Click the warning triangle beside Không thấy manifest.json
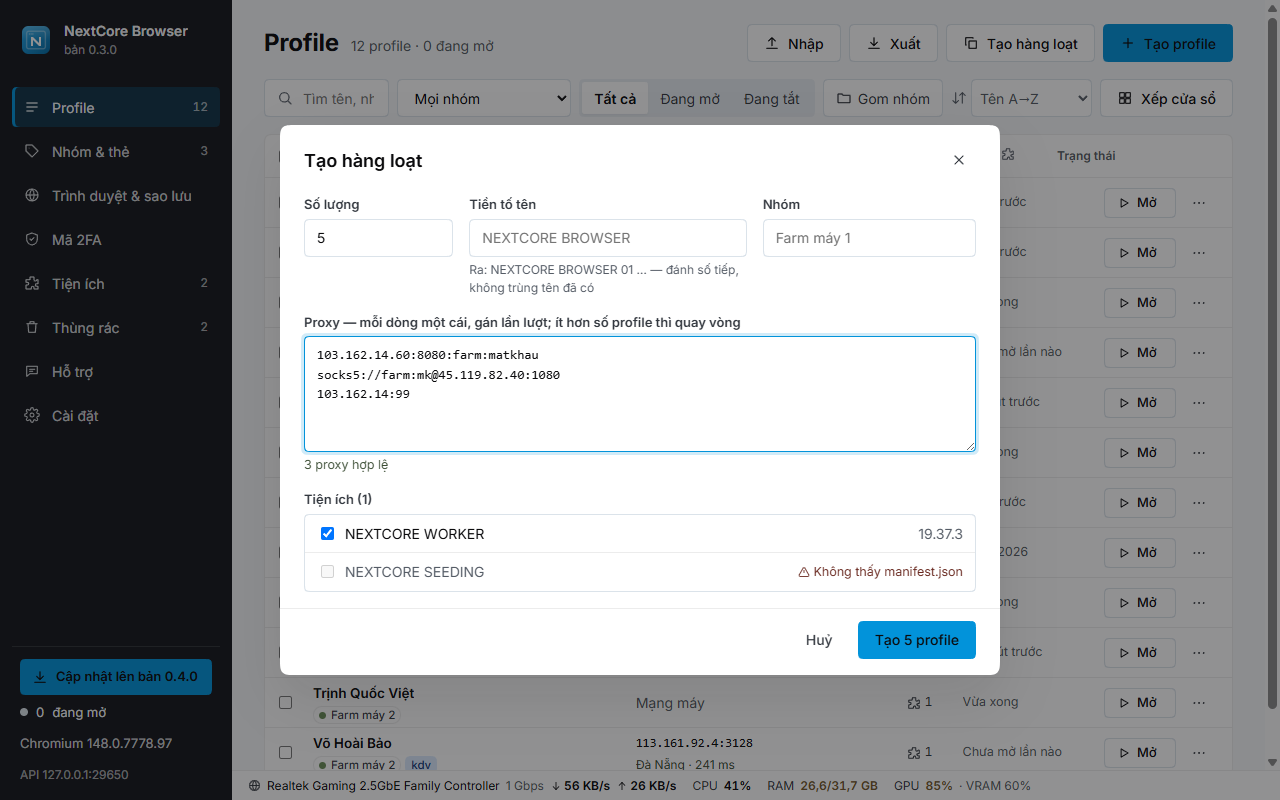The image size is (1280, 800). [x=804, y=572]
